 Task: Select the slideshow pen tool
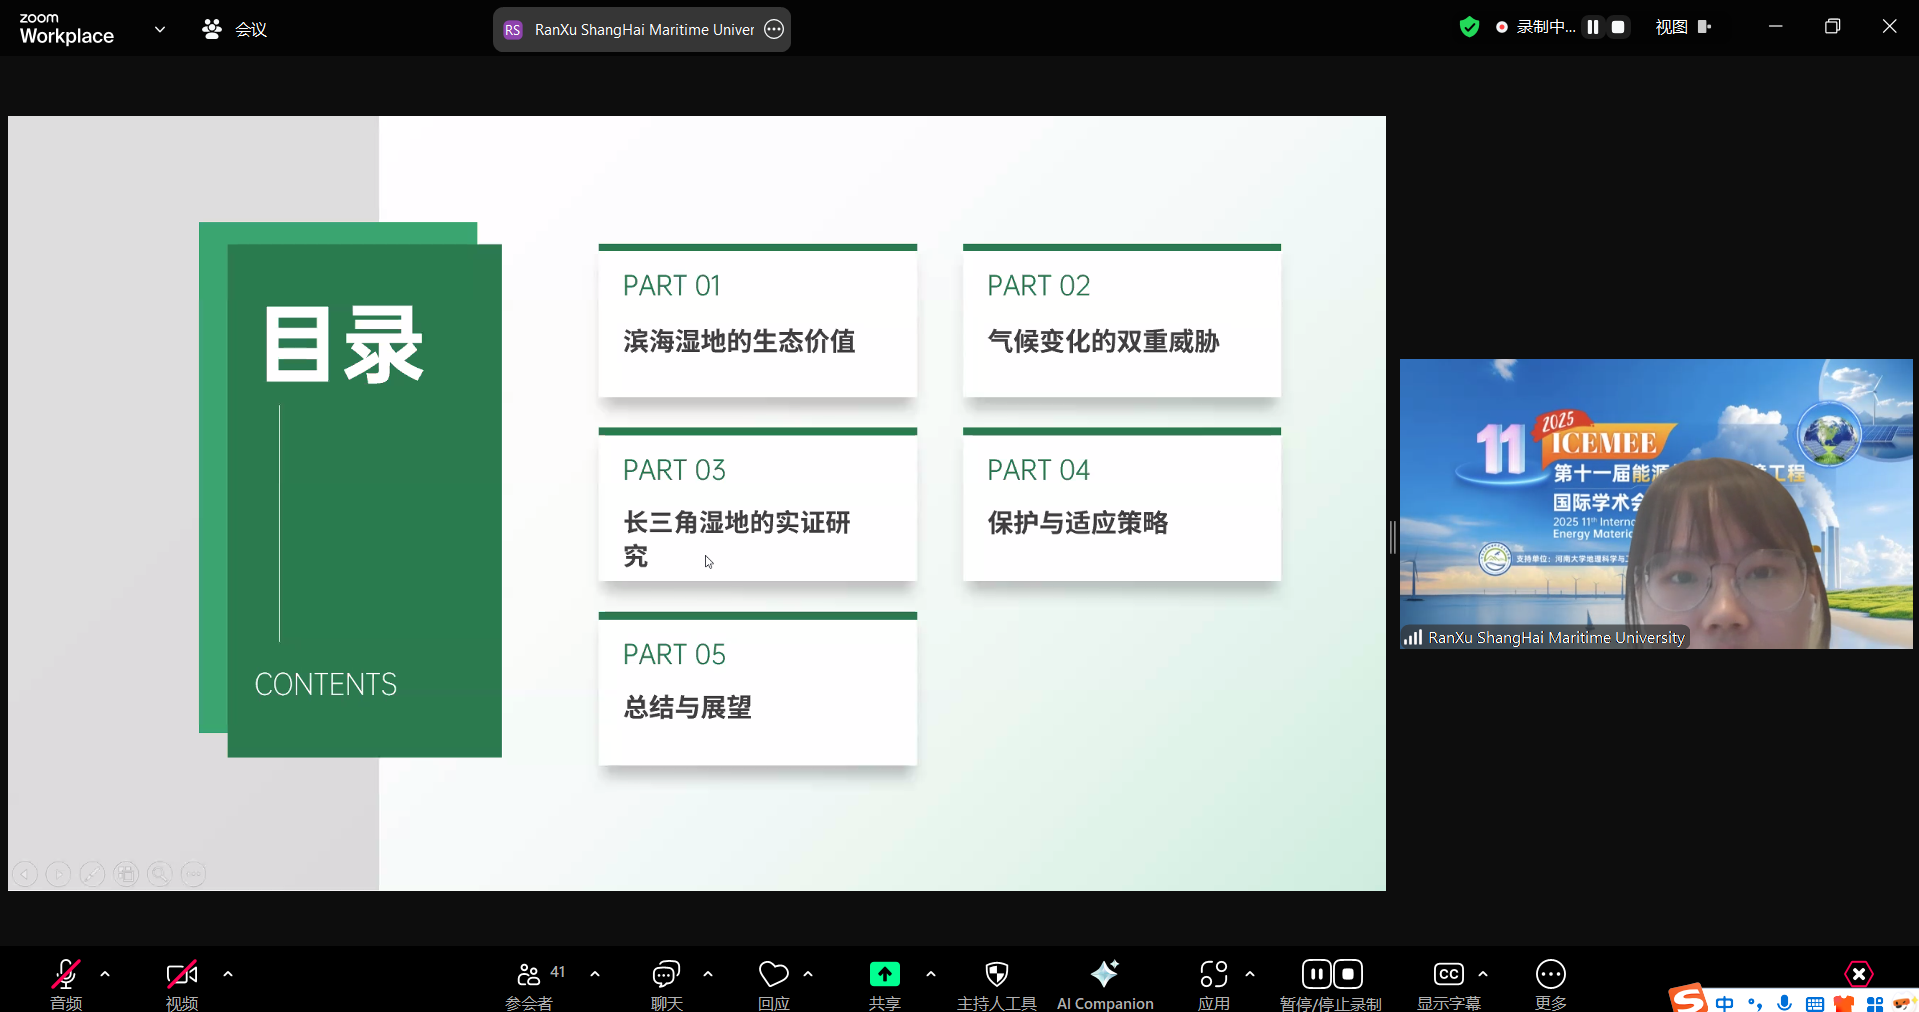[x=92, y=874]
